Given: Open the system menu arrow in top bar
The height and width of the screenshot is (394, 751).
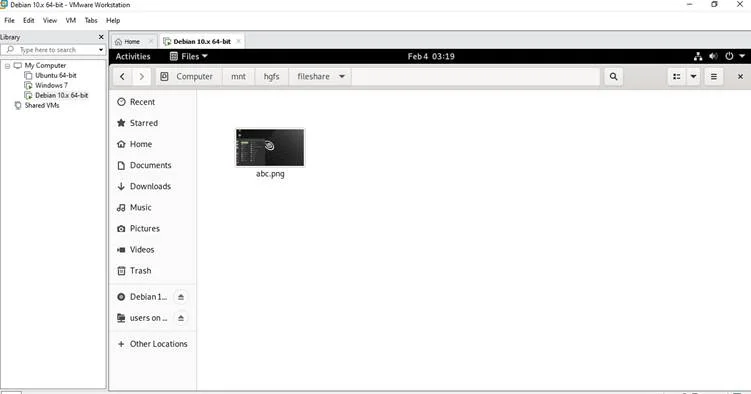Looking at the screenshot, I should pyautogui.click(x=742, y=56).
